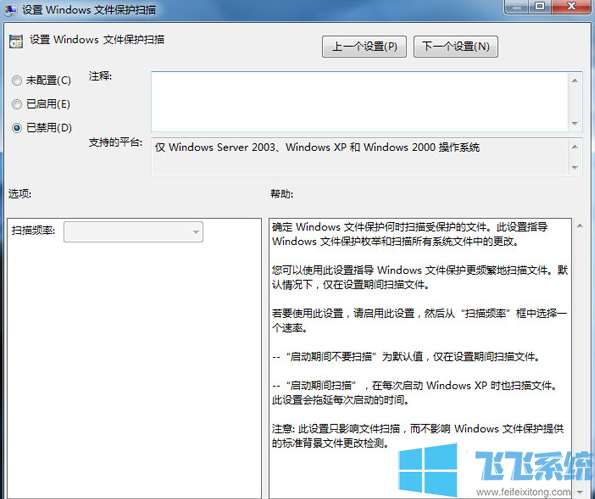Viewport: 595px width, 499px height.
Task: Go to previous setting 上一个设置(P)
Action: pyautogui.click(x=364, y=47)
